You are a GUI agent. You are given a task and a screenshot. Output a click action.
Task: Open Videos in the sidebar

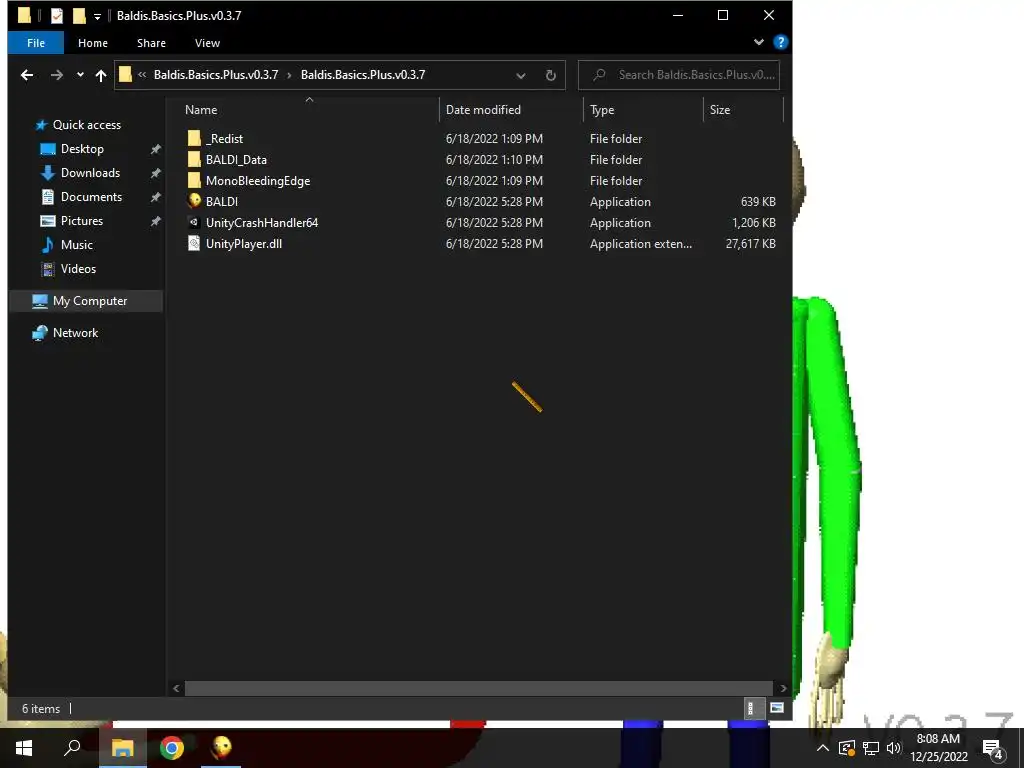tap(78, 269)
